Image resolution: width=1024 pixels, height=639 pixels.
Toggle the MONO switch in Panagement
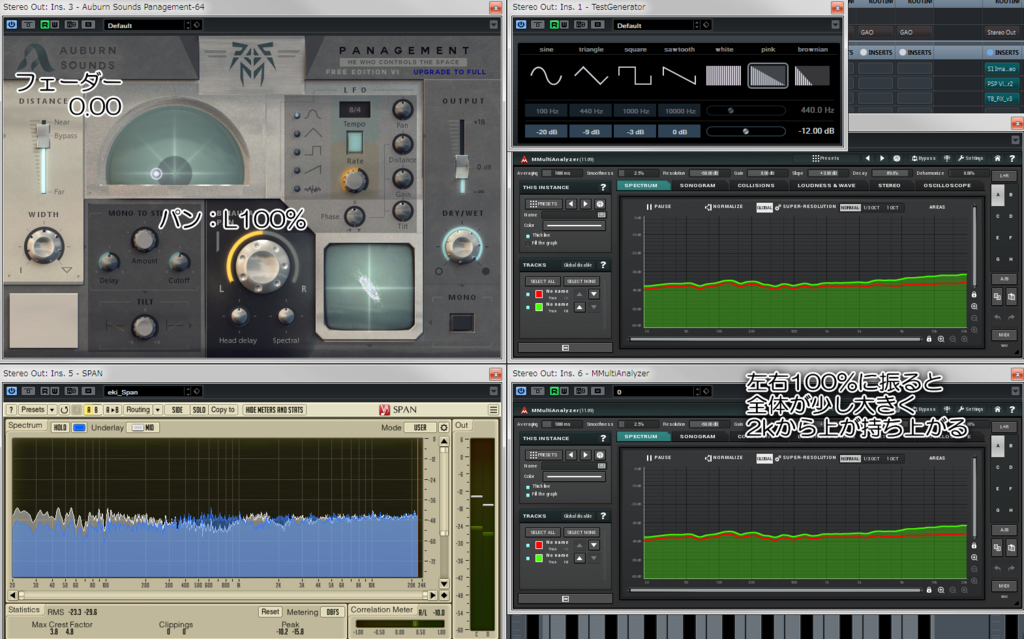click(462, 322)
